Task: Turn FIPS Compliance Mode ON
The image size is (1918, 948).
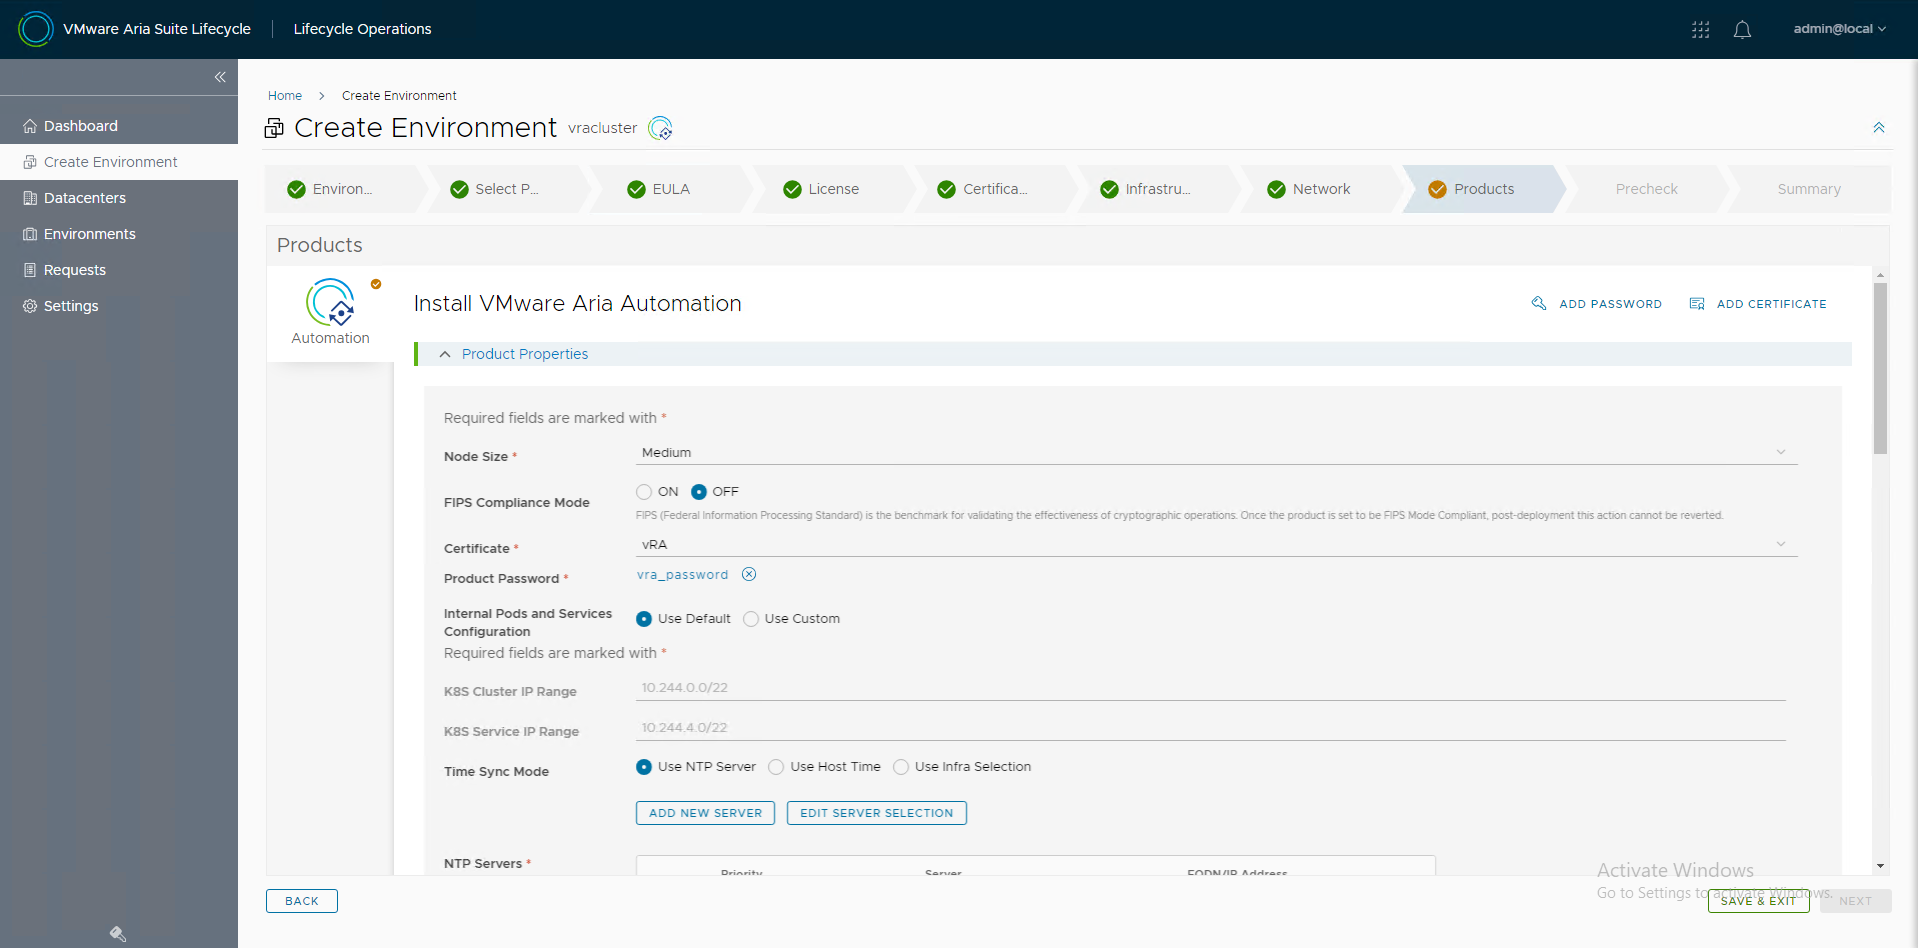Action: pyautogui.click(x=644, y=492)
